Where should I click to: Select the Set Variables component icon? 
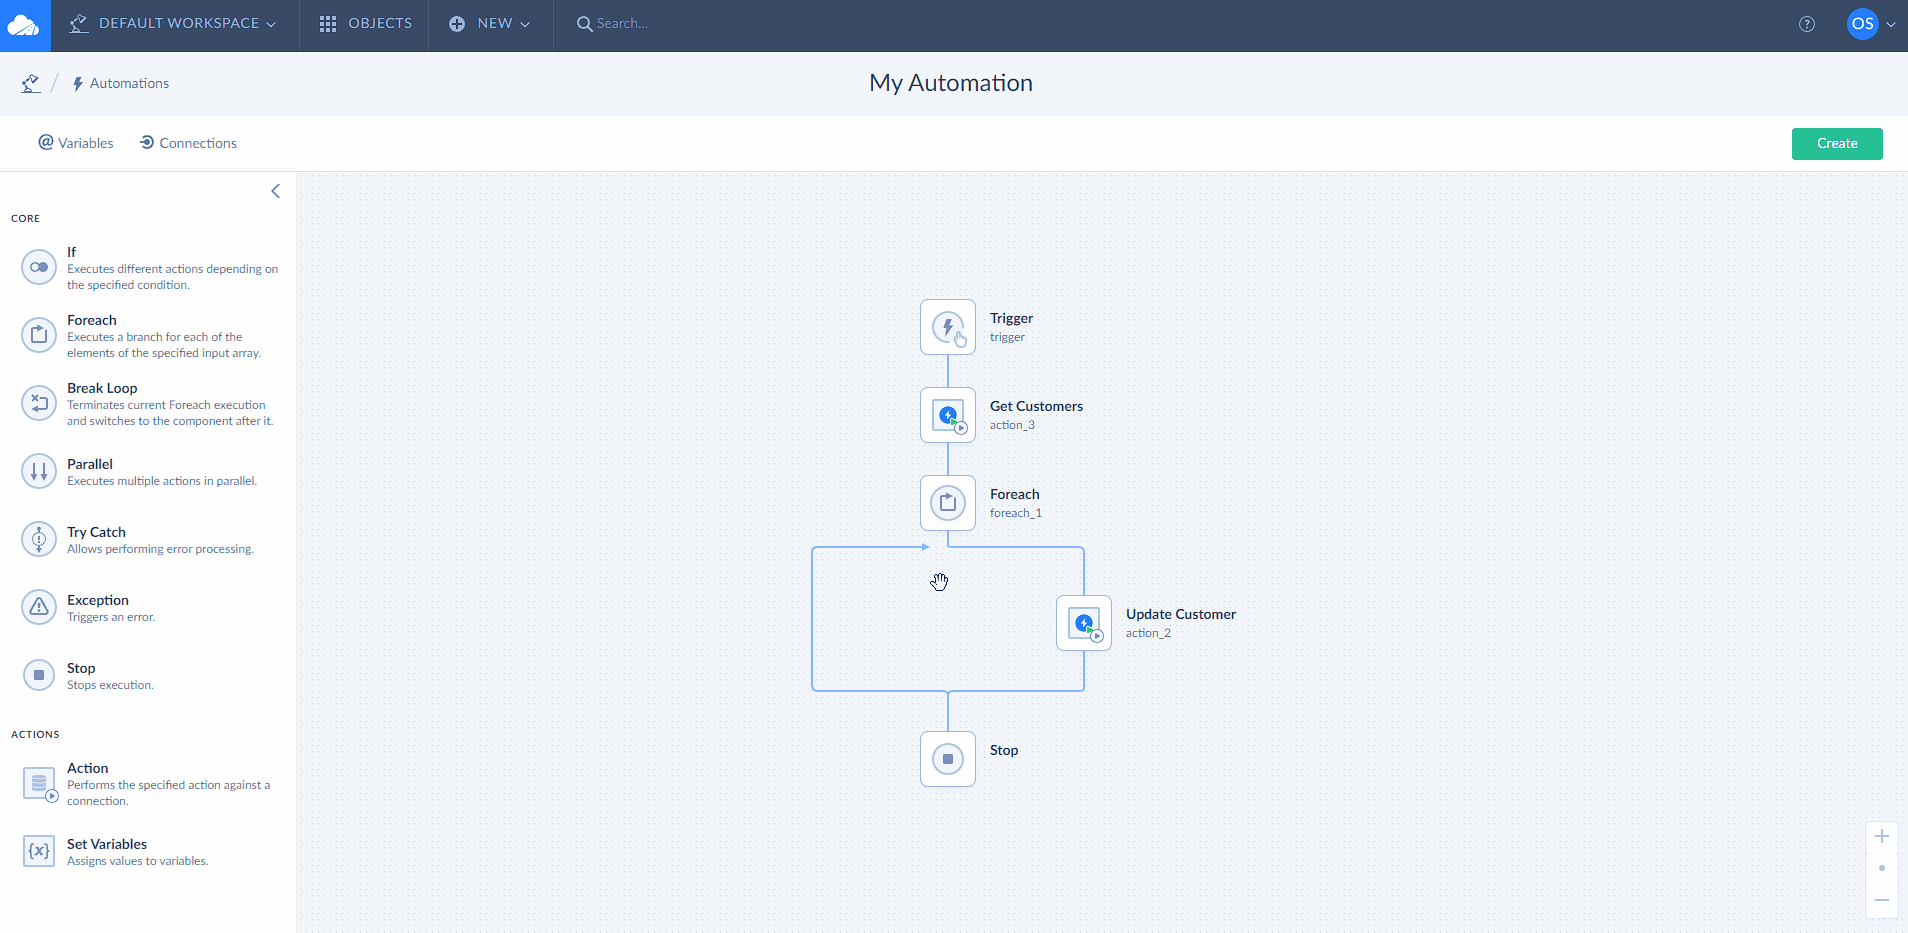tap(39, 851)
